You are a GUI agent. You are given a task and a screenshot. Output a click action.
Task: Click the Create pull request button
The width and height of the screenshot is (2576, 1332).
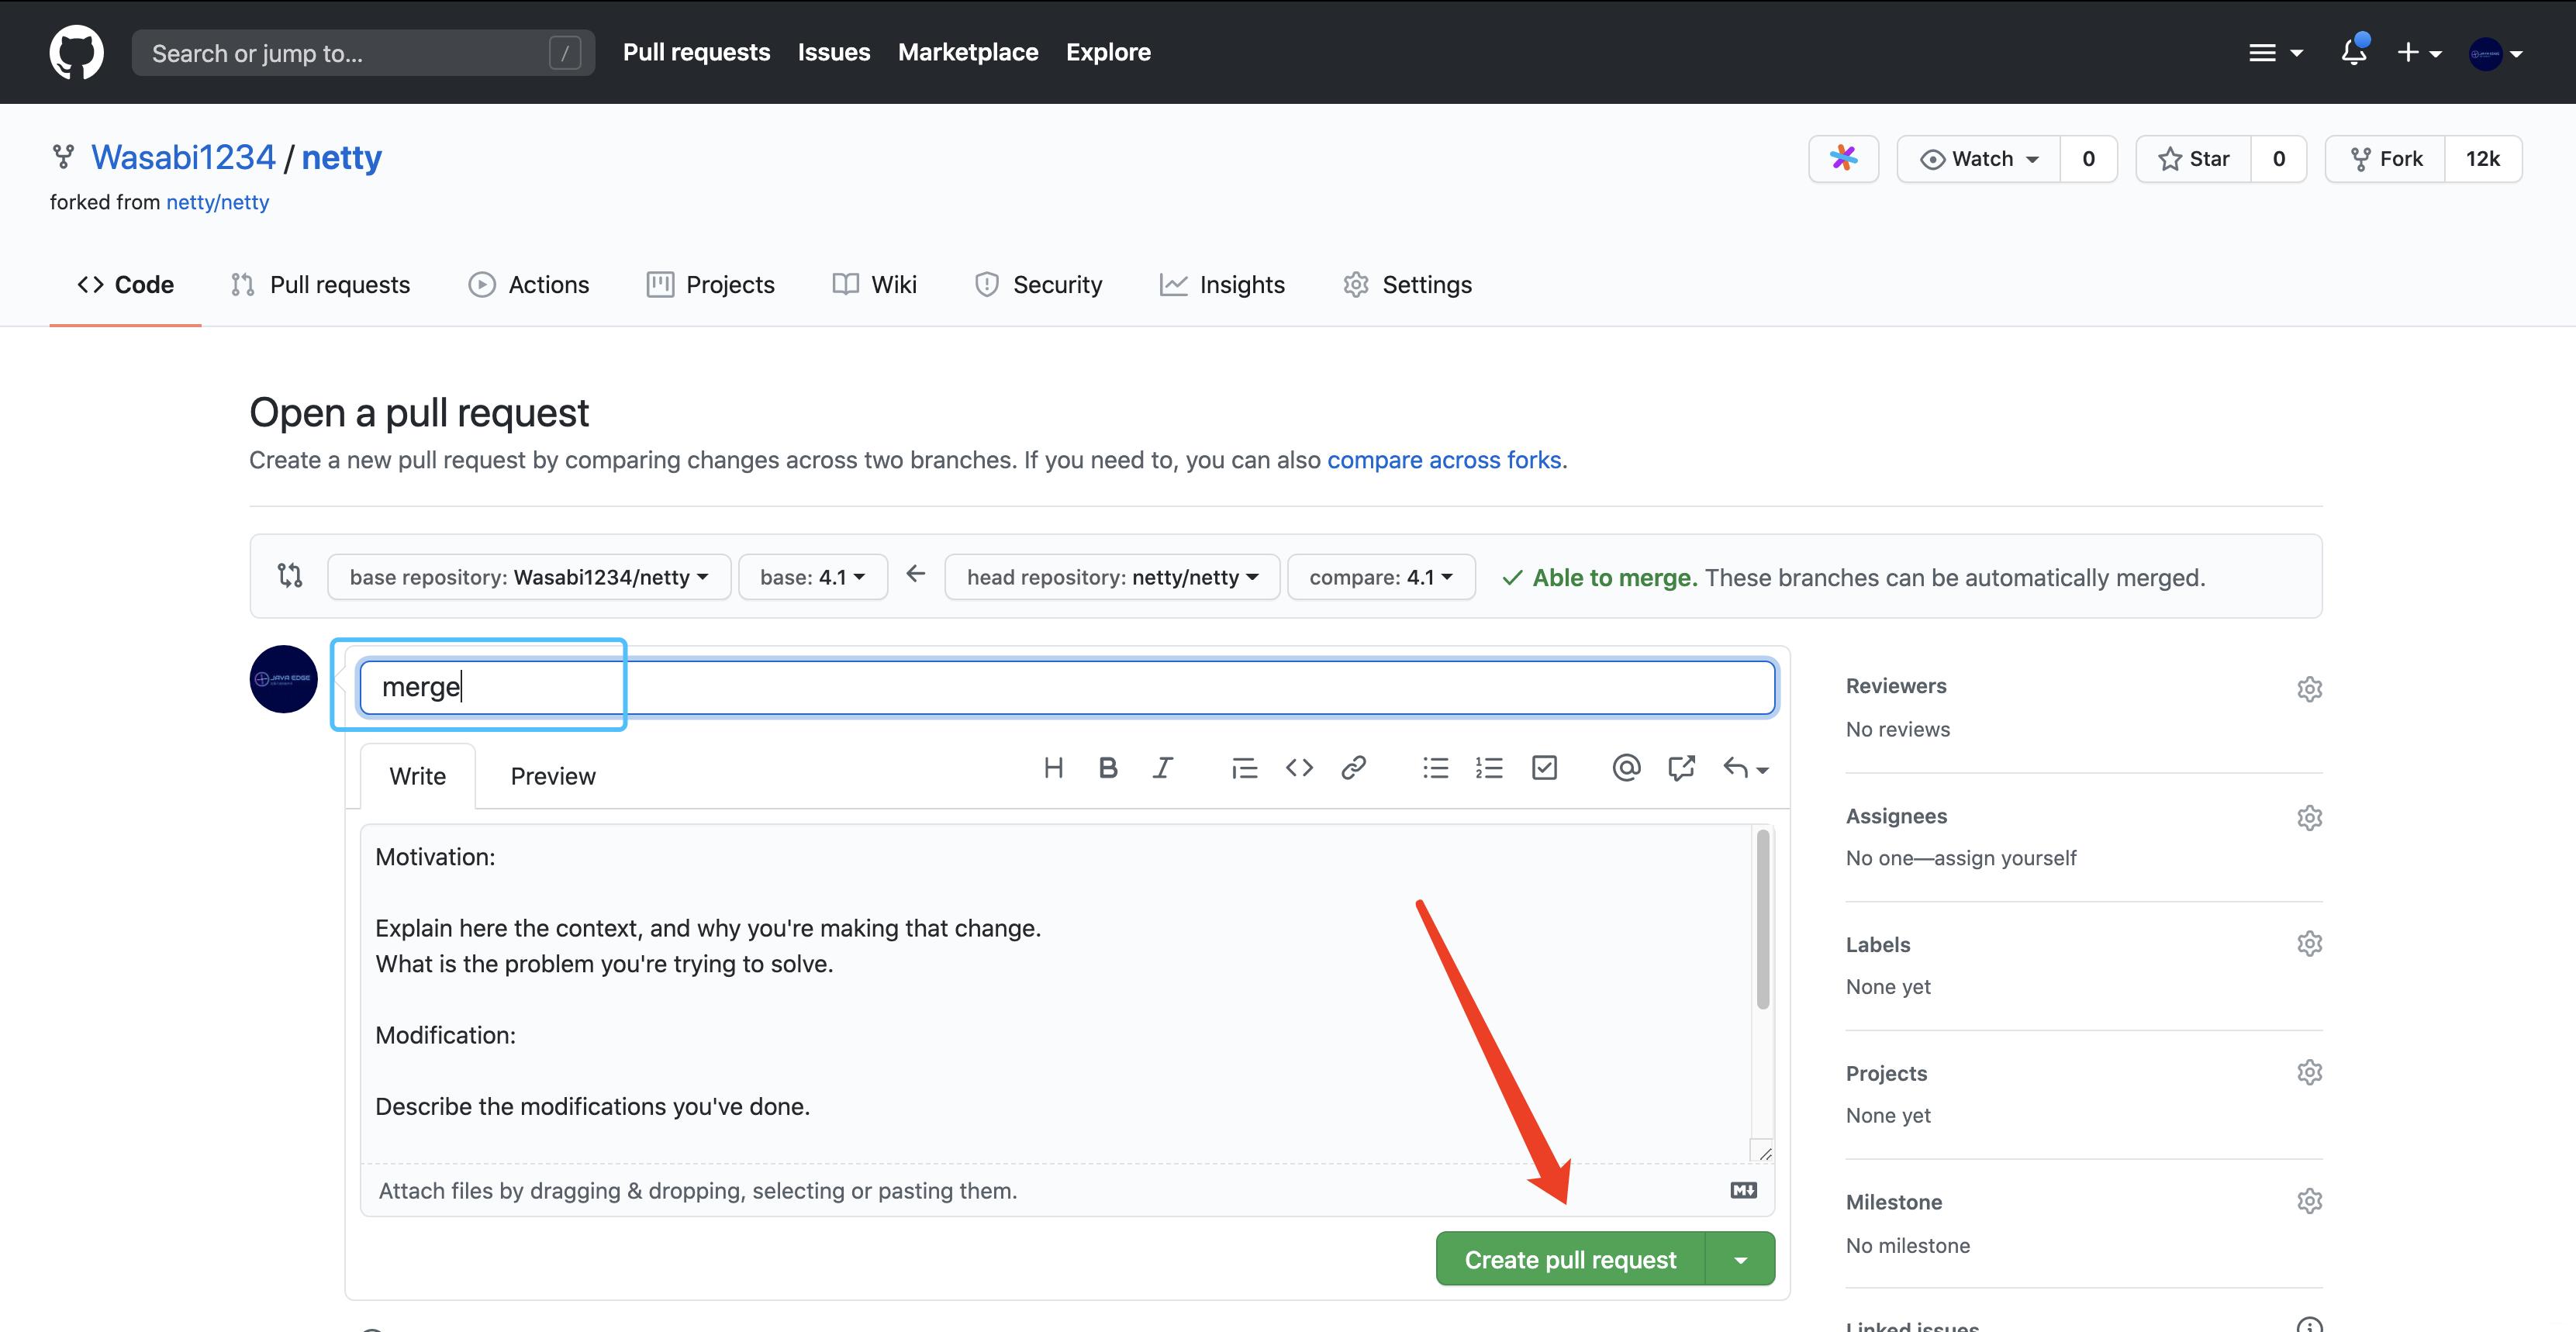tap(1570, 1260)
